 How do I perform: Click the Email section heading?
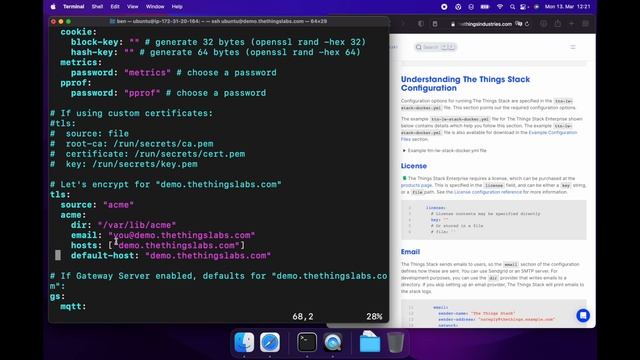click(410, 252)
